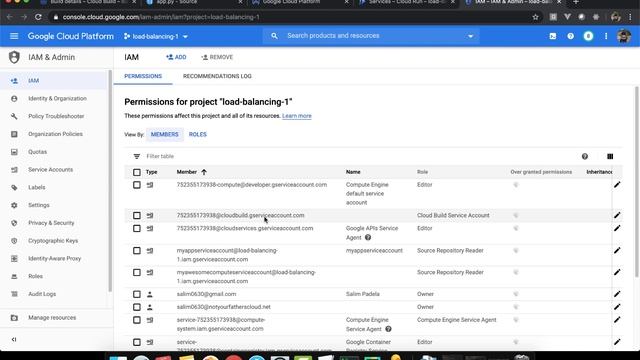Click the Google Cloud Platform logo text

click(x=71, y=36)
